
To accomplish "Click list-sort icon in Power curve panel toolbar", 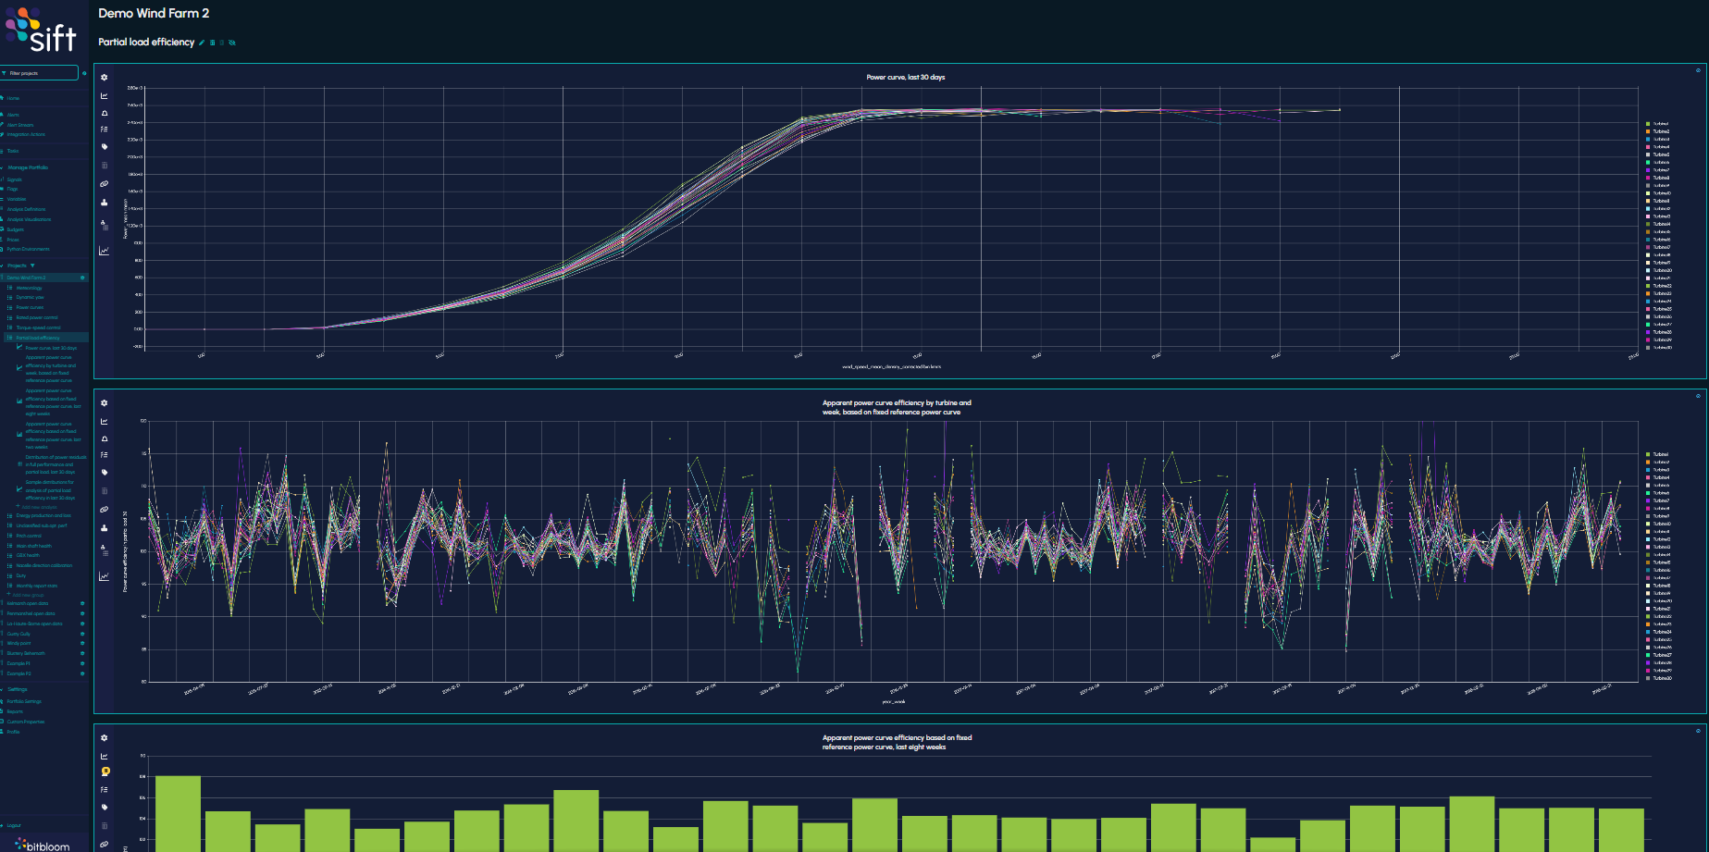I will pos(104,129).
